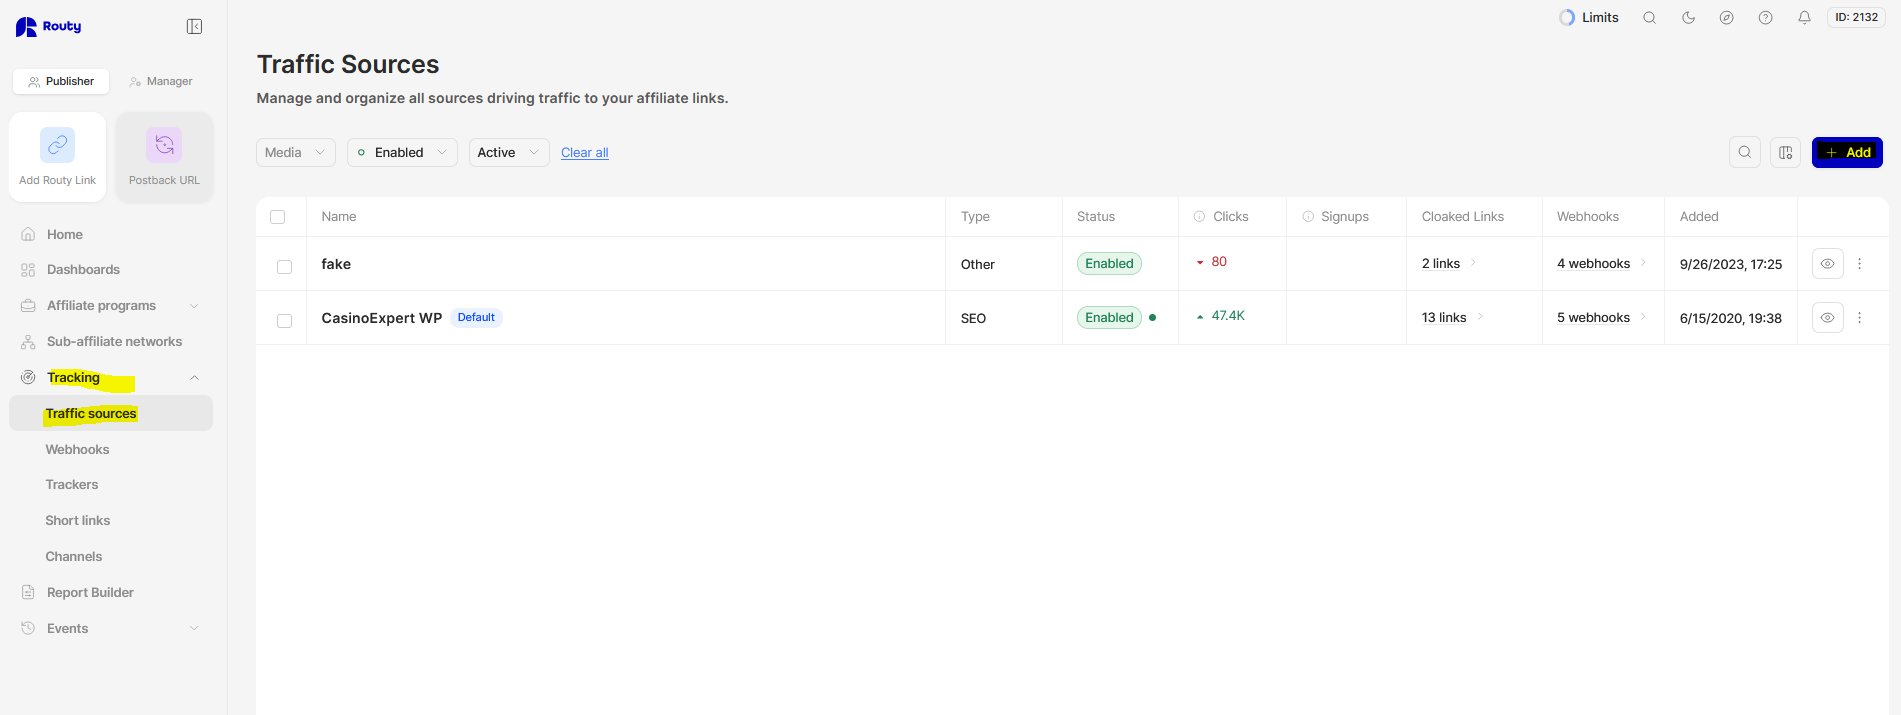Toggle the select-all checkbox in table header
Image resolution: width=1901 pixels, height=715 pixels.
[x=278, y=217]
